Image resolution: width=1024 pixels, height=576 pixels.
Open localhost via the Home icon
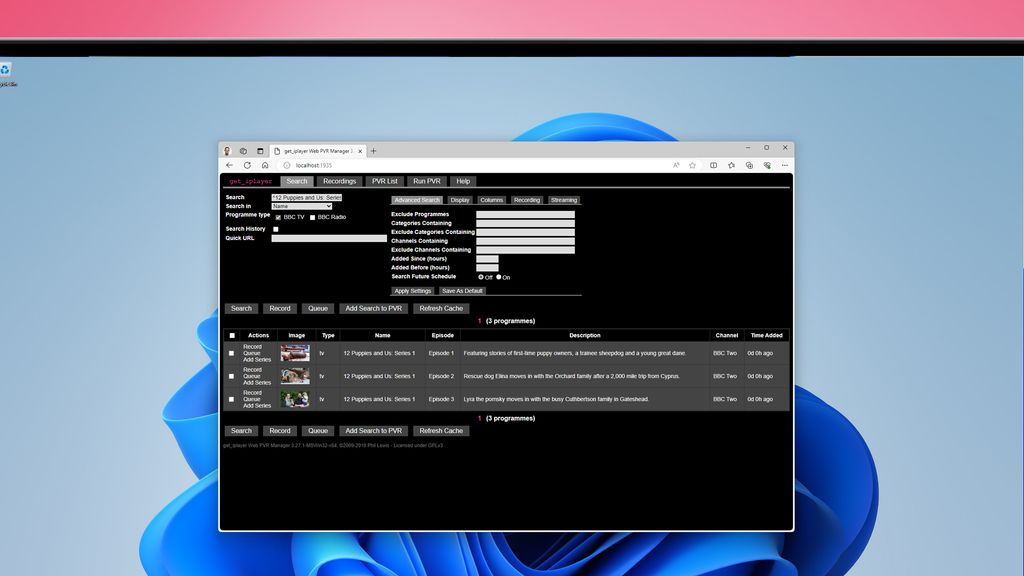(x=264, y=164)
